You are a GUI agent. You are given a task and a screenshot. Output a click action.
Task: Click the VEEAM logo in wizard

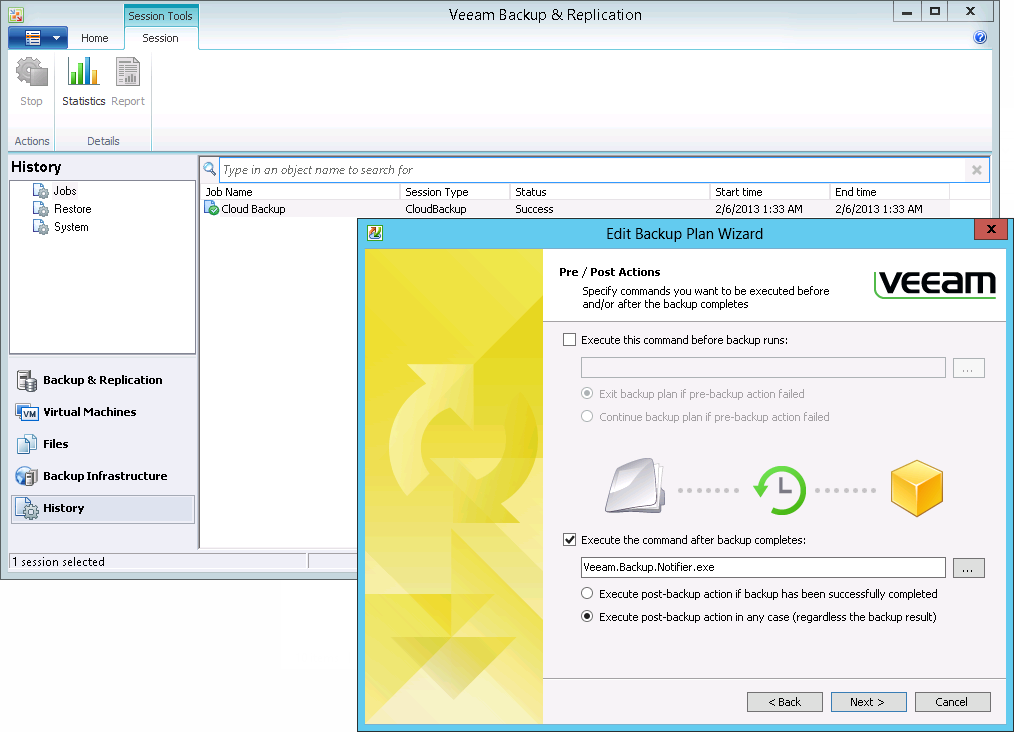pos(934,284)
